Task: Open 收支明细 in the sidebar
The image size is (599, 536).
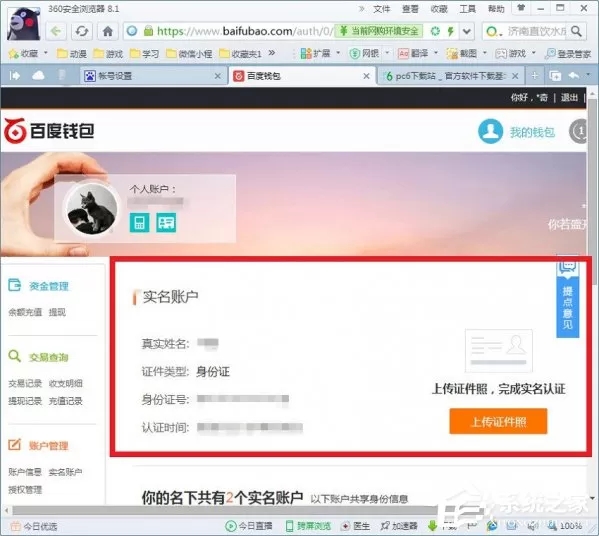Action: click(x=66, y=383)
